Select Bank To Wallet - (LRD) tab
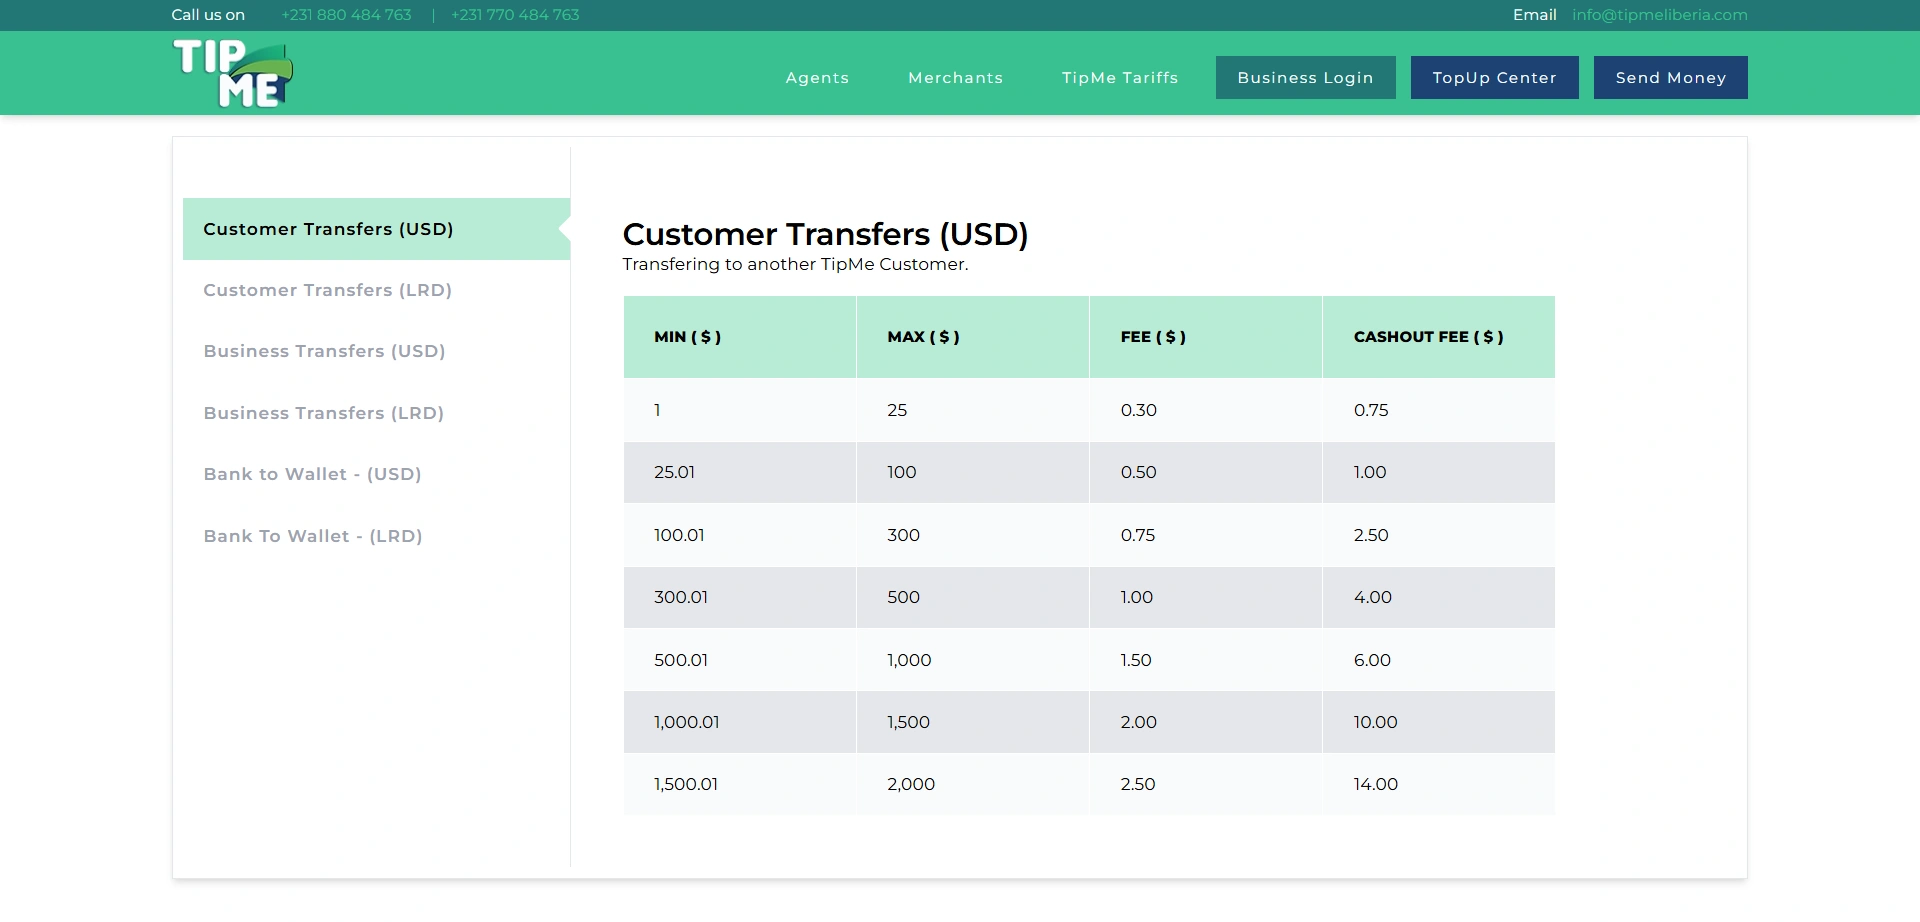The width and height of the screenshot is (1920, 922). [313, 536]
